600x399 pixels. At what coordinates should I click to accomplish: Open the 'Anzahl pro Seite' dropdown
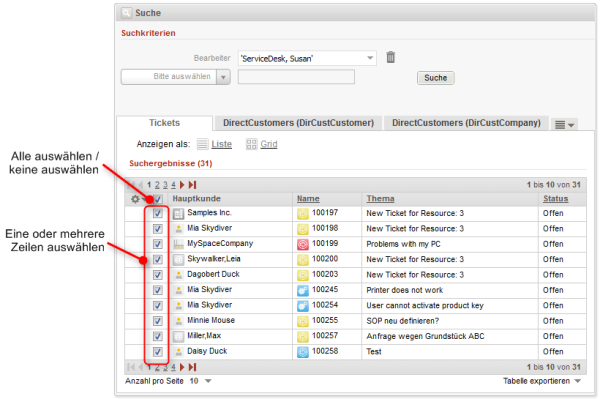[208, 381]
